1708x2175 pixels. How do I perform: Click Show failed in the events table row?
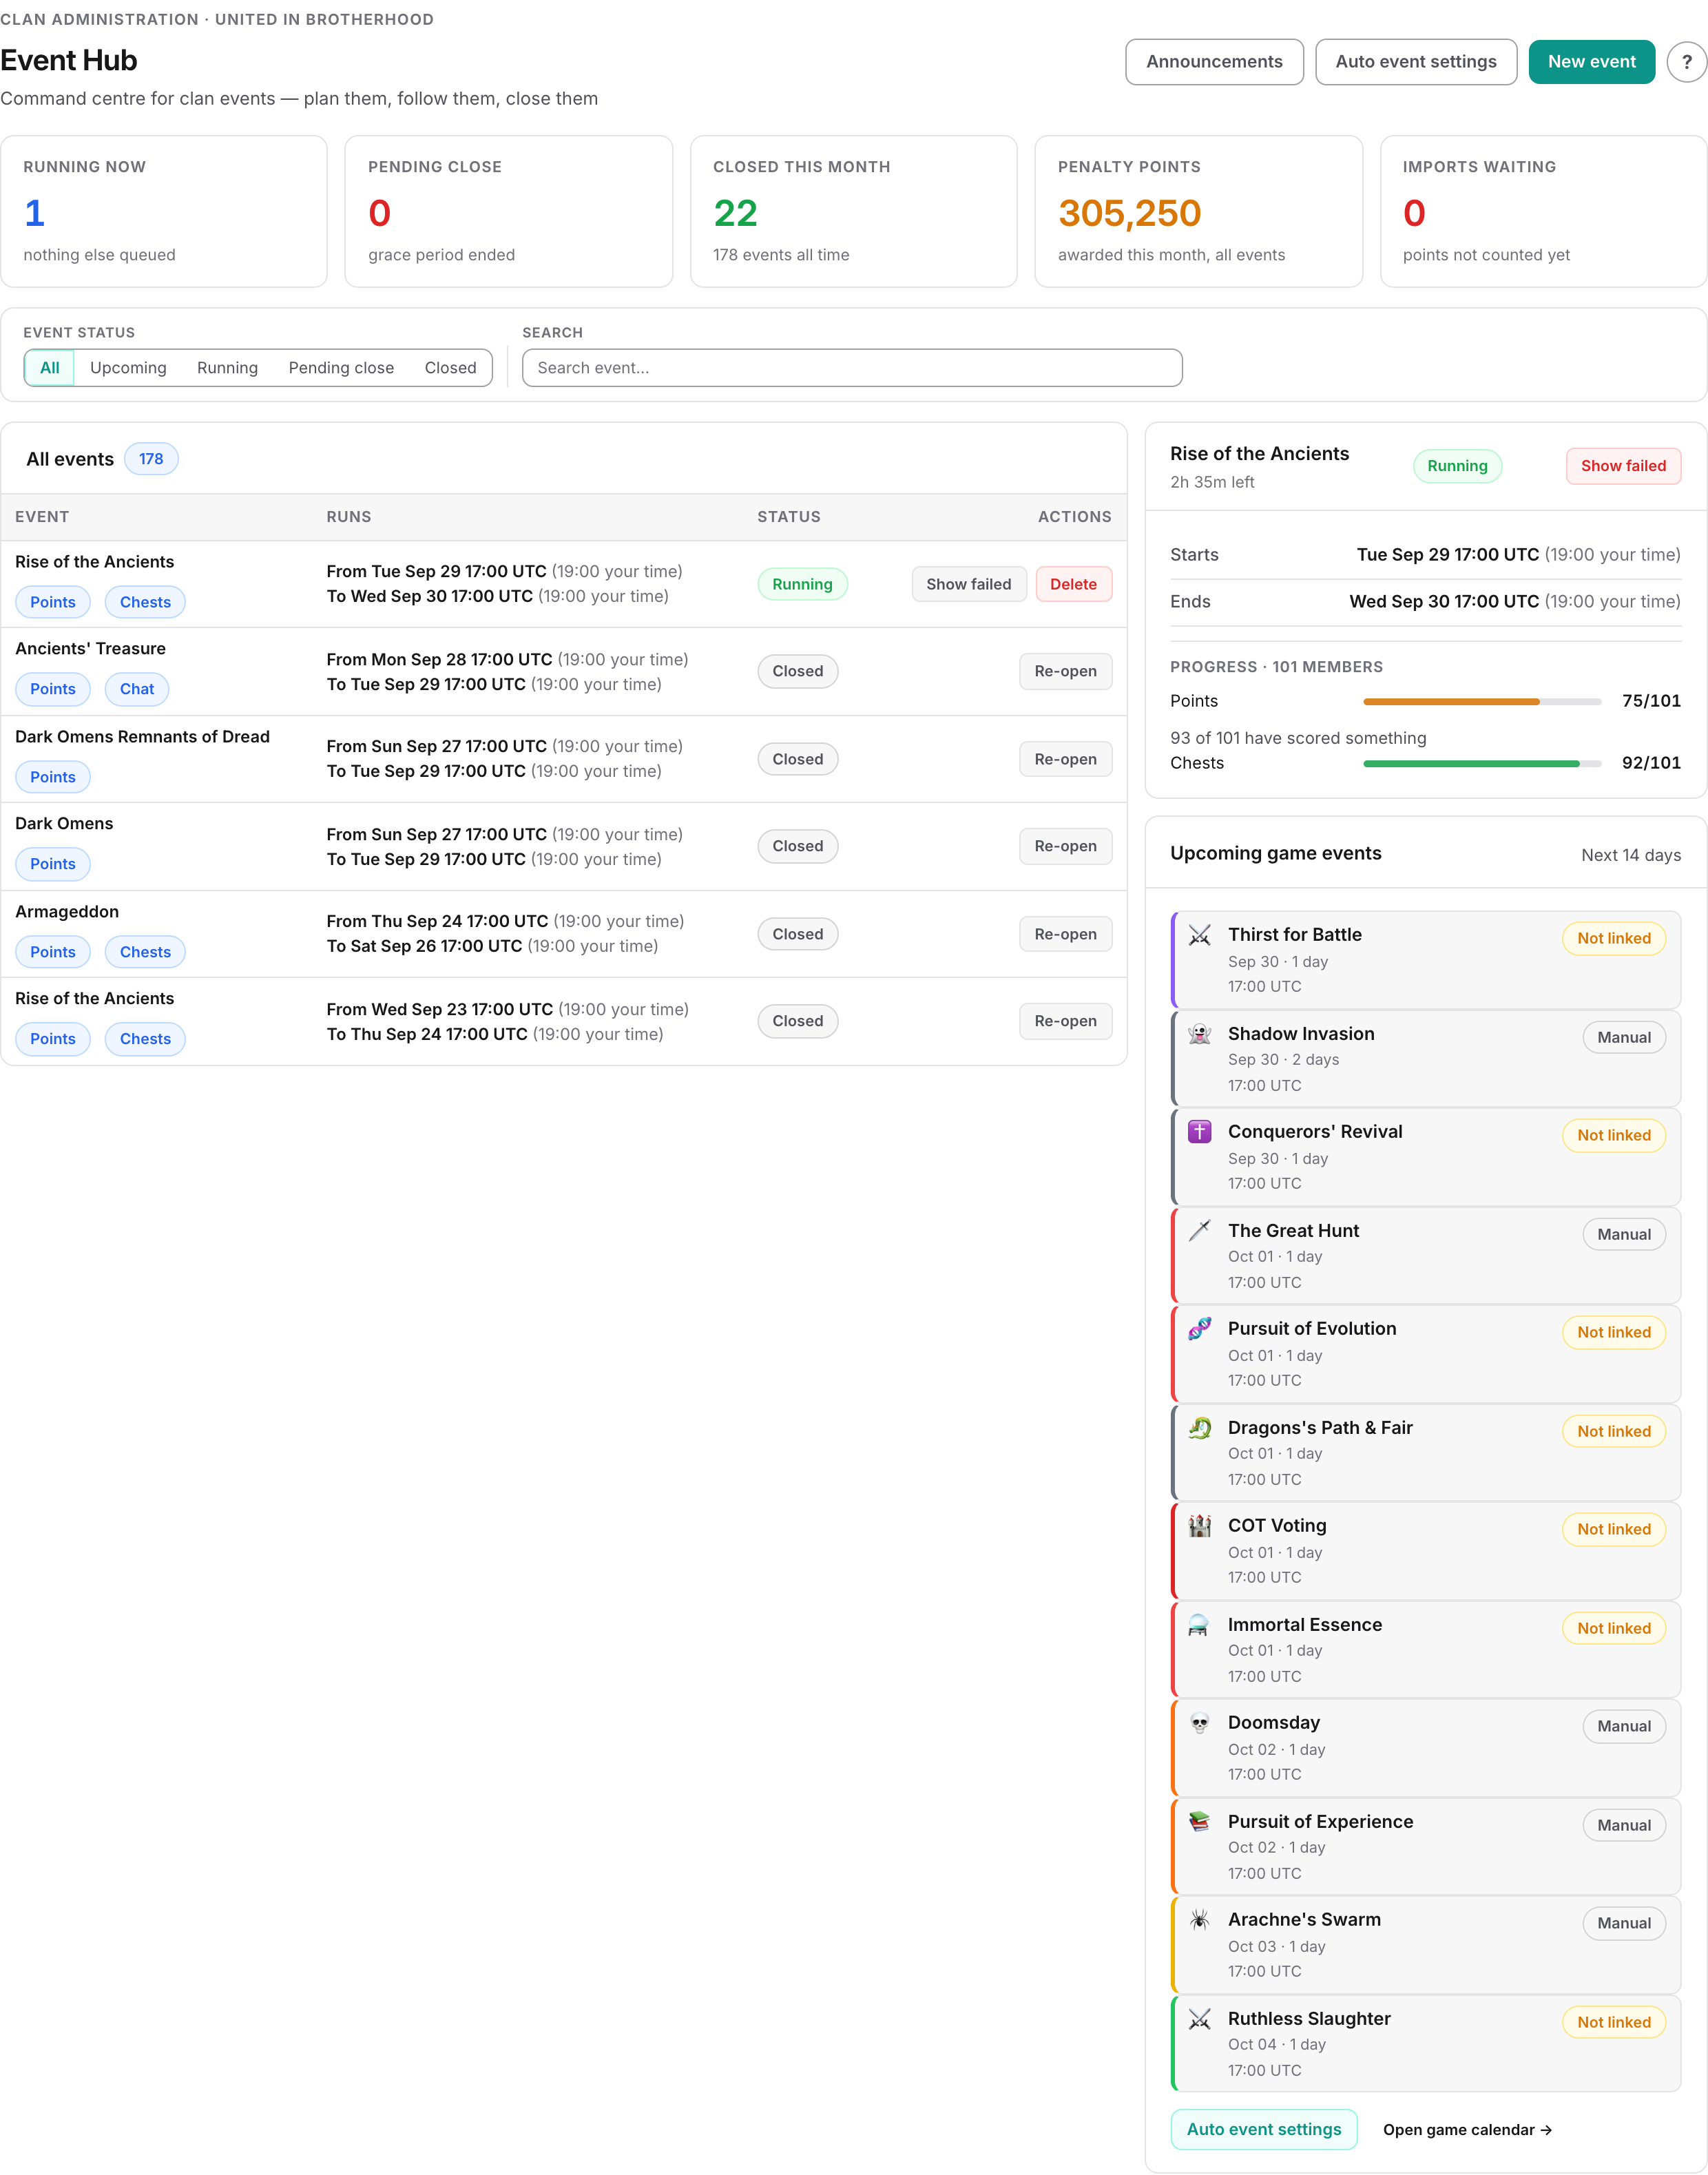(968, 584)
